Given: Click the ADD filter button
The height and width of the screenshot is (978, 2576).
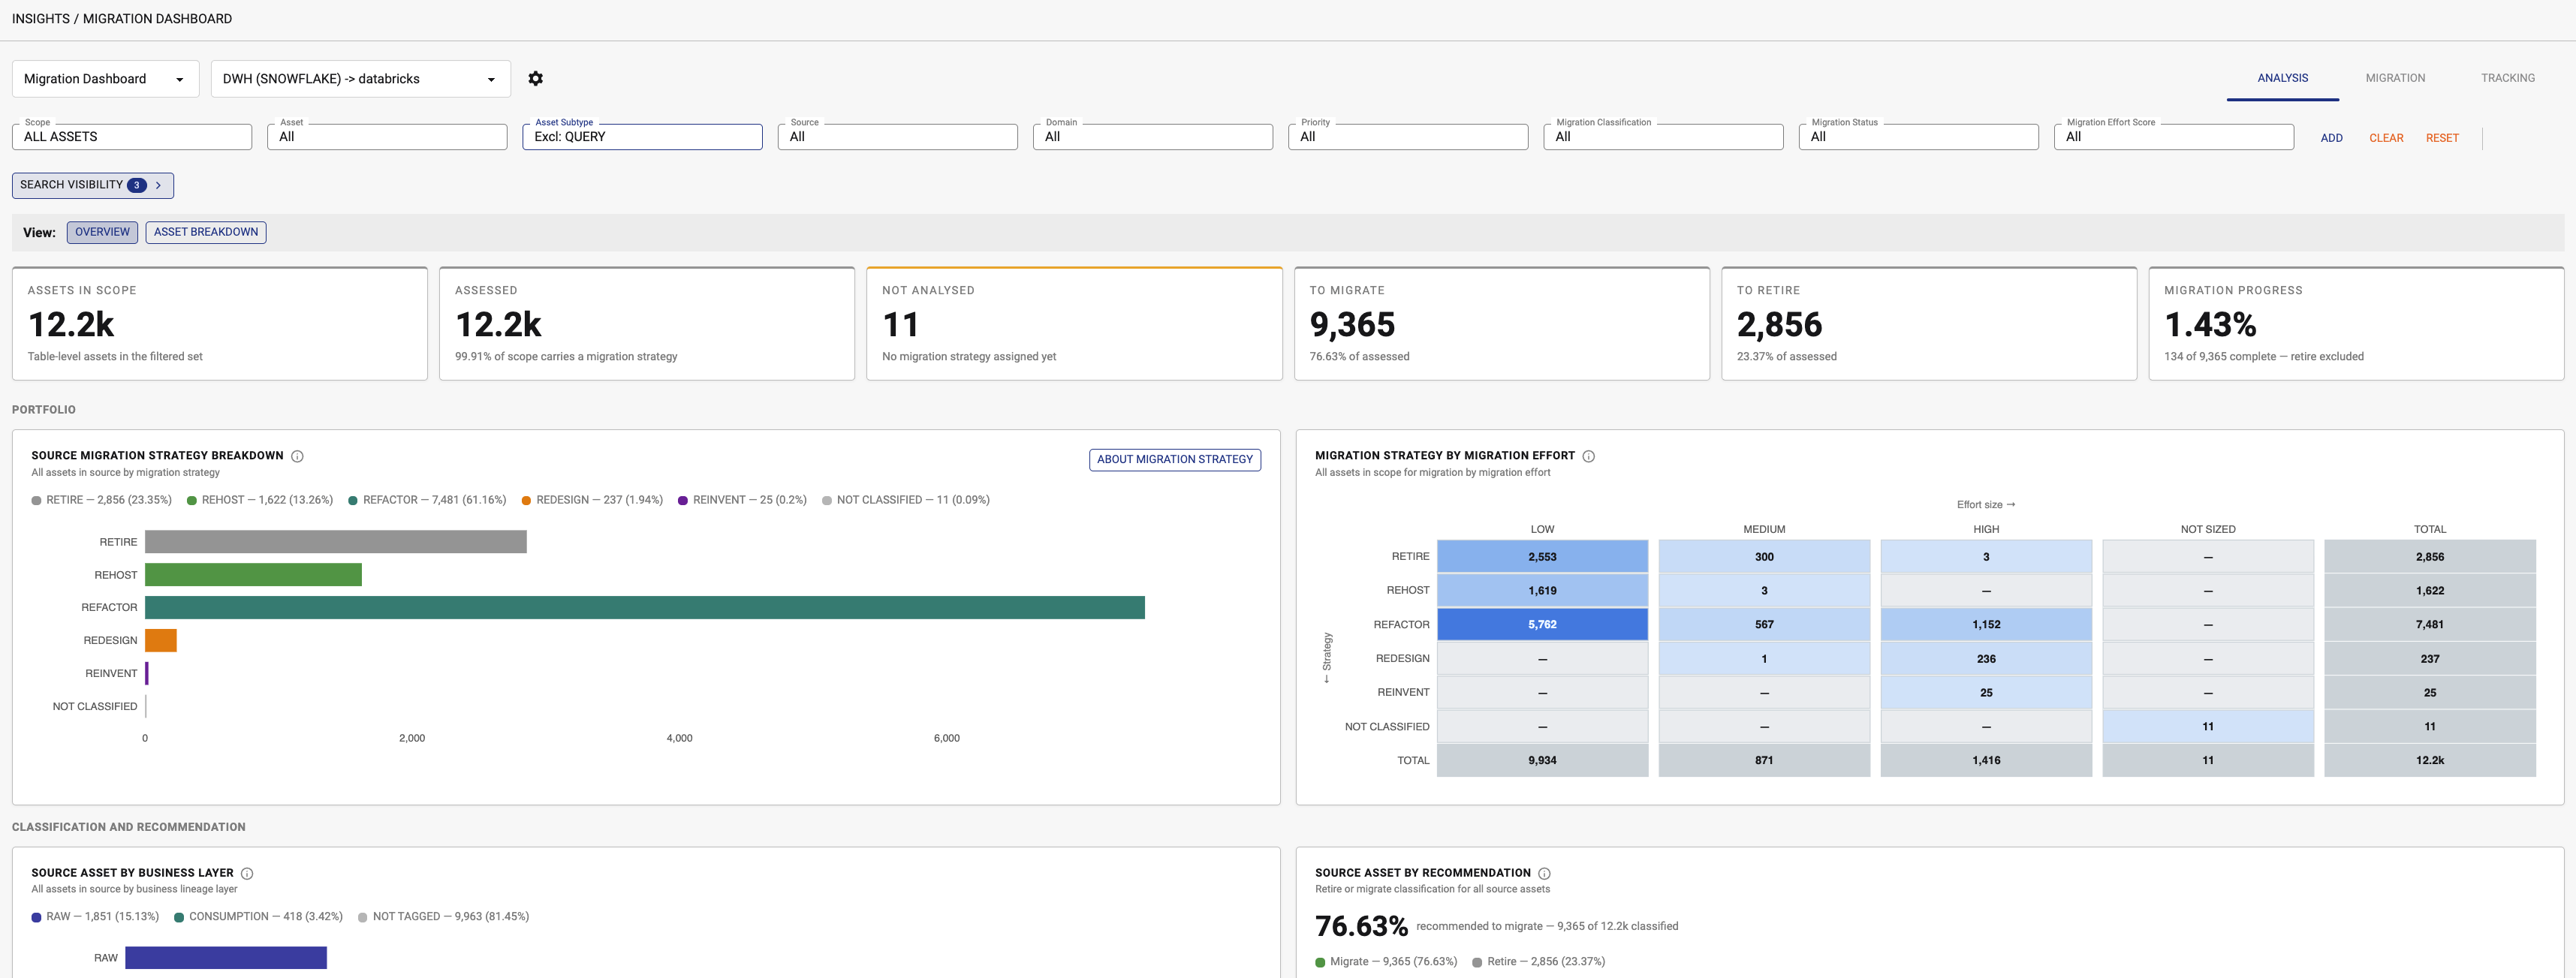Looking at the screenshot, I should pyautogui.click(x=2331, y=138).
